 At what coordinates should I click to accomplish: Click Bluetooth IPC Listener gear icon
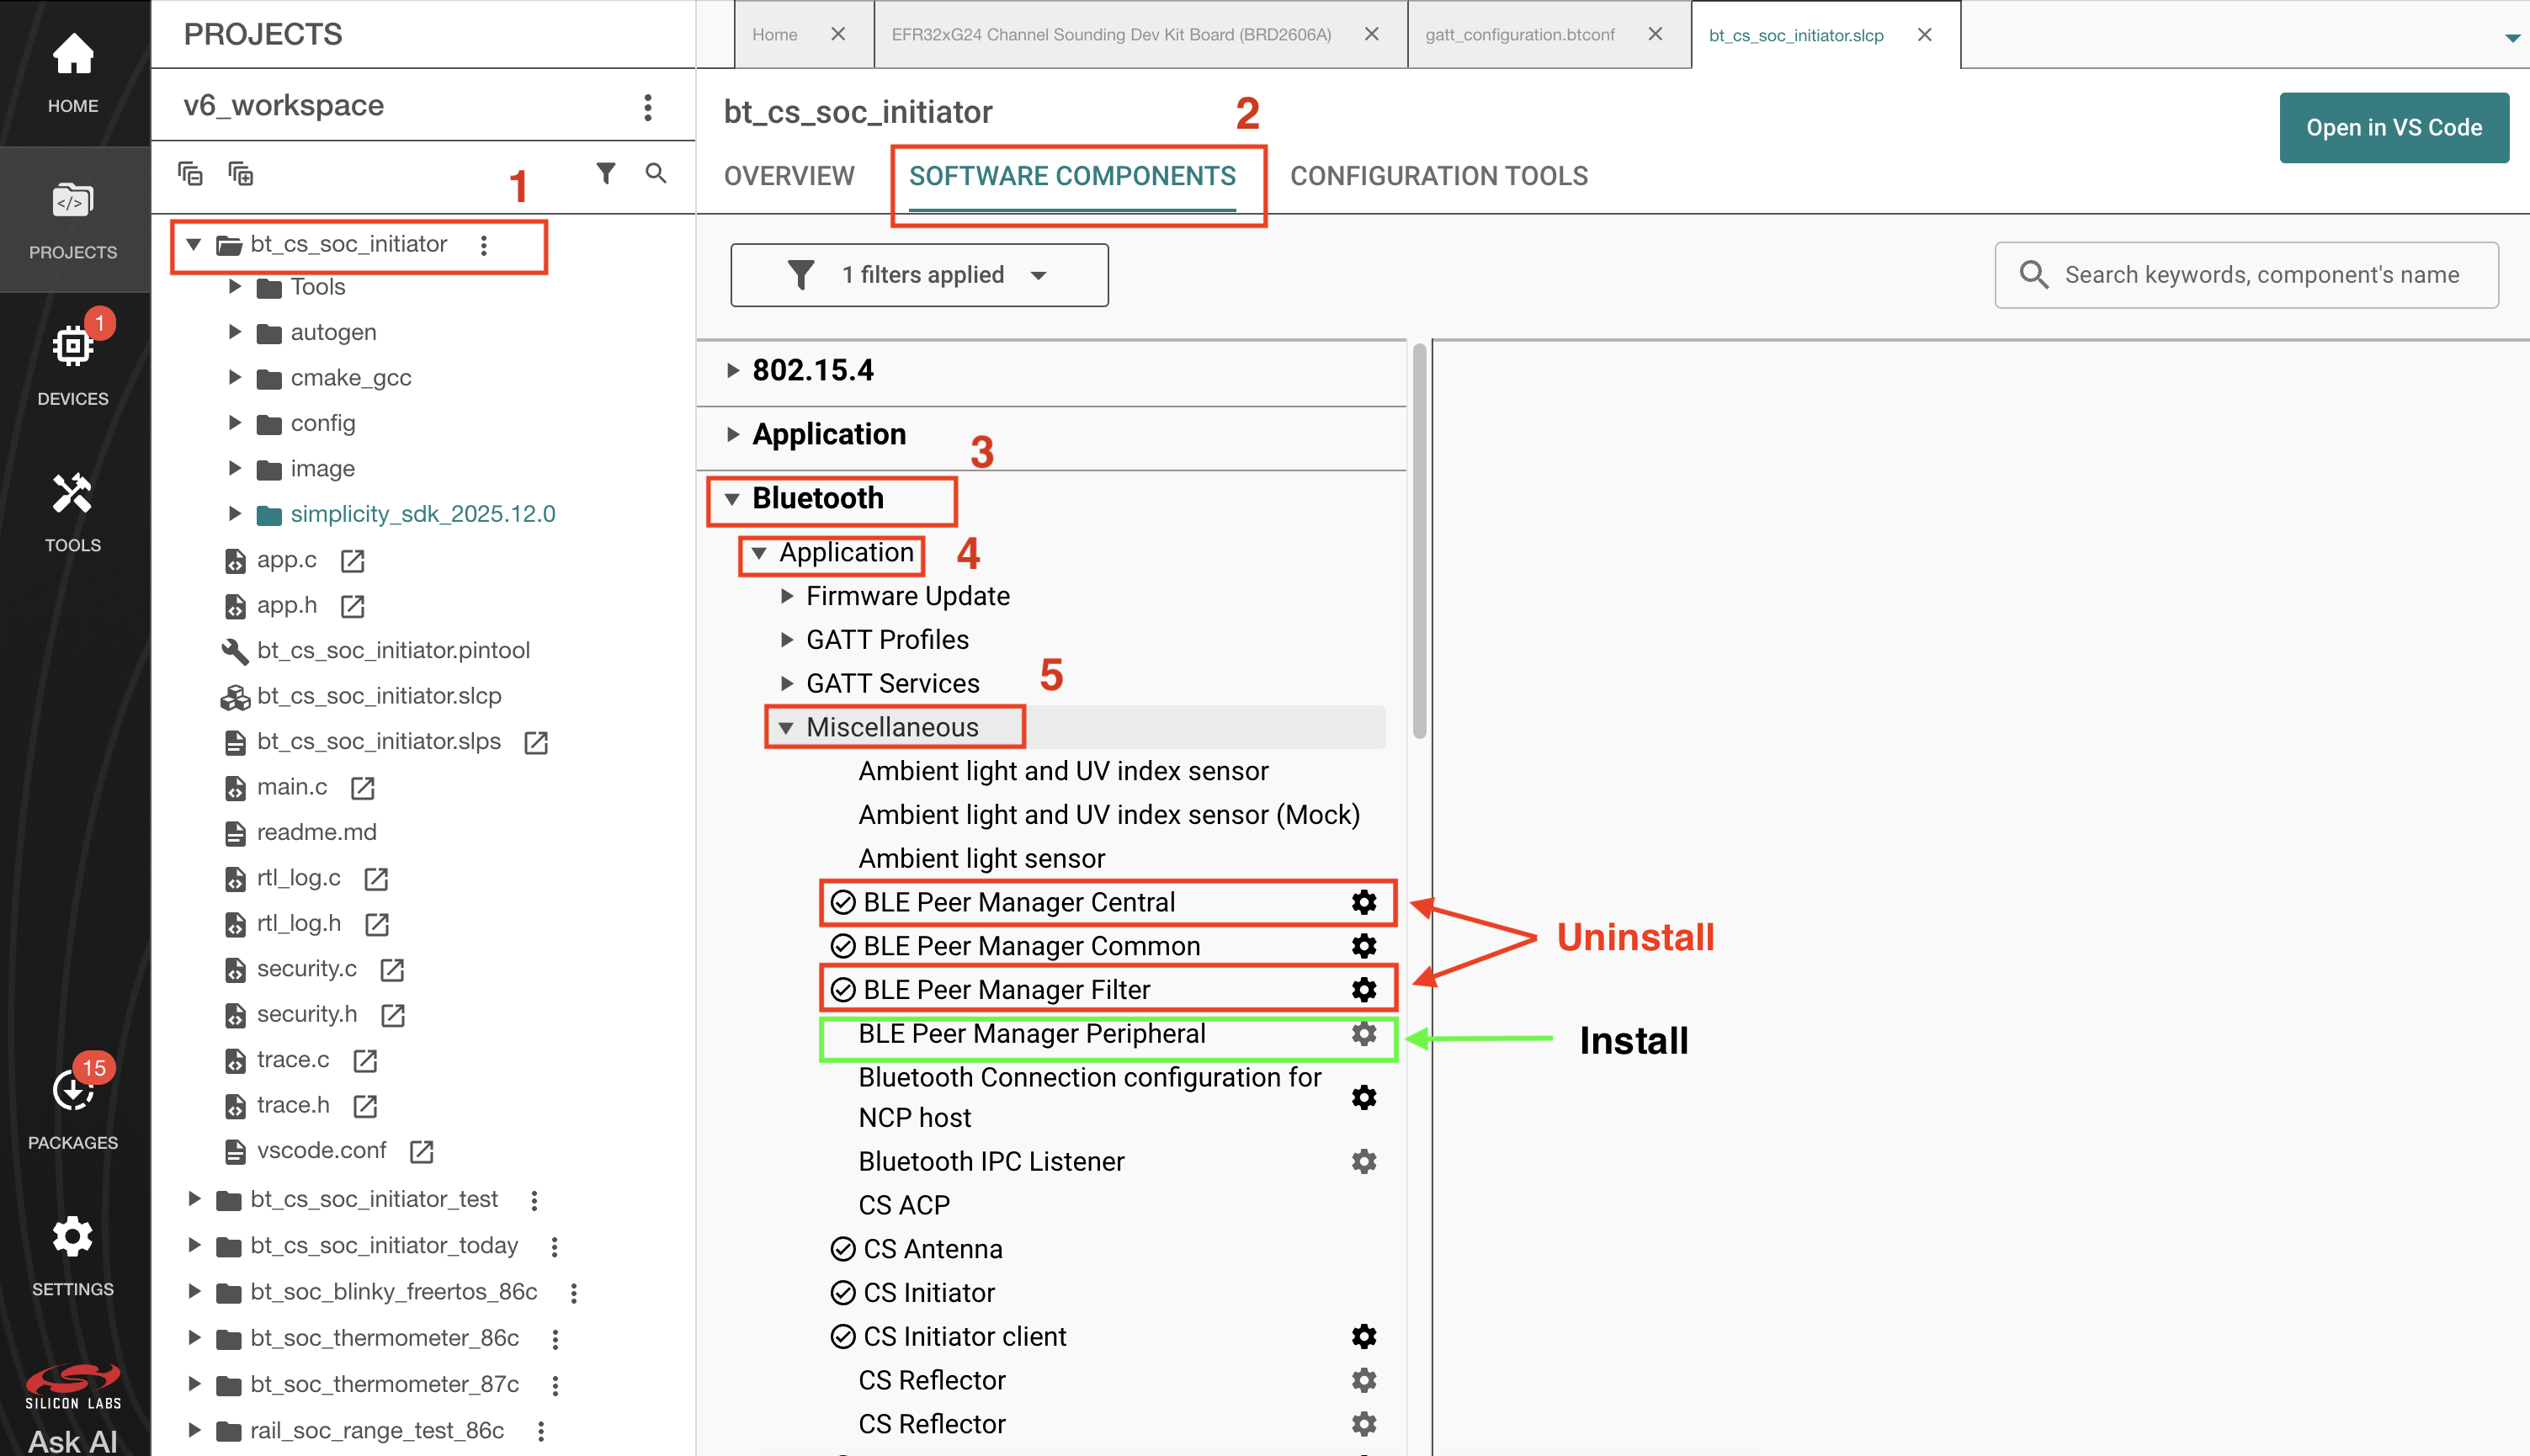tap(1364, 1161)
